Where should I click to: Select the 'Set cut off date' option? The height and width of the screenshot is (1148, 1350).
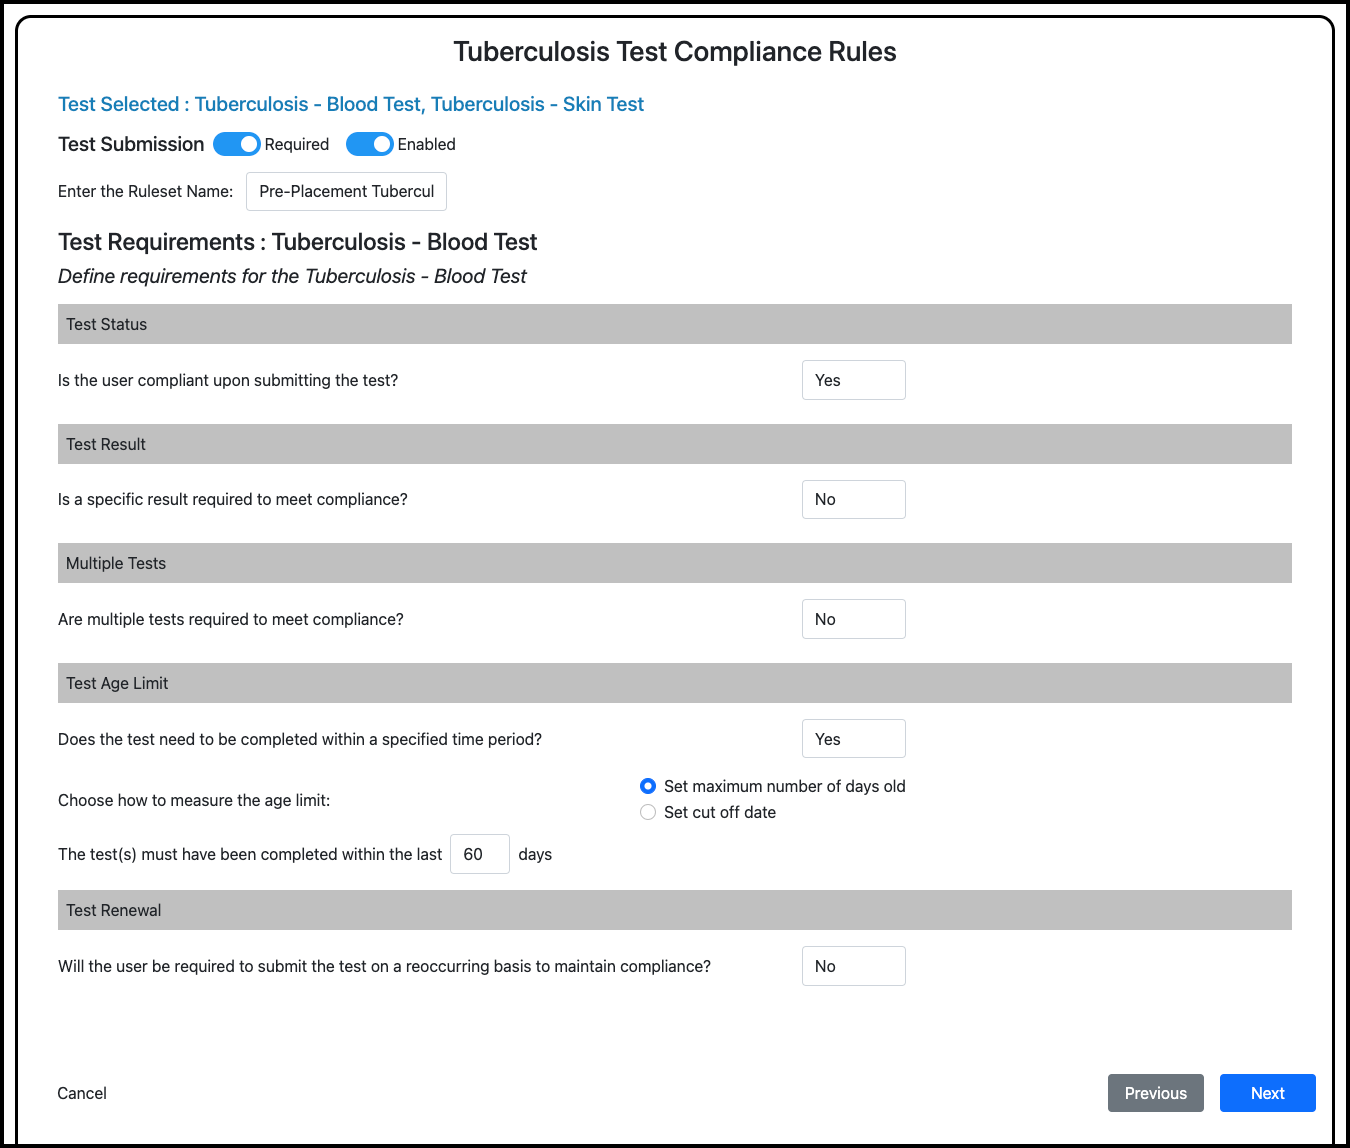pos(648,812)
